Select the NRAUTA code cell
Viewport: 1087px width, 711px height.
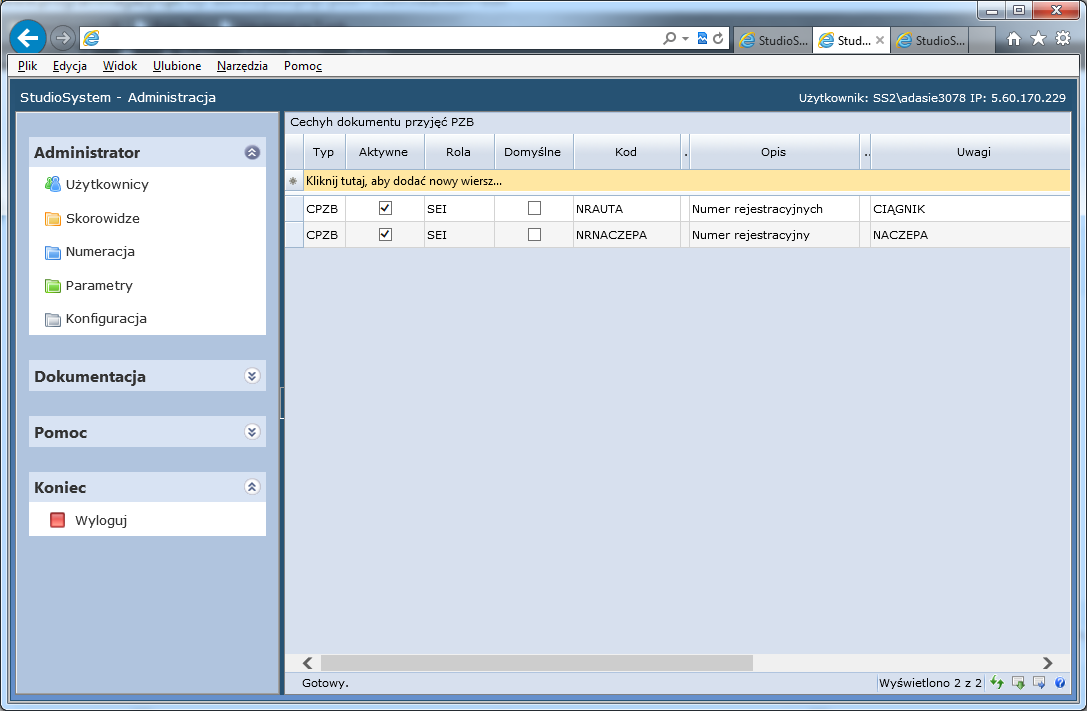pyautogui.click(x=627, y=209)
